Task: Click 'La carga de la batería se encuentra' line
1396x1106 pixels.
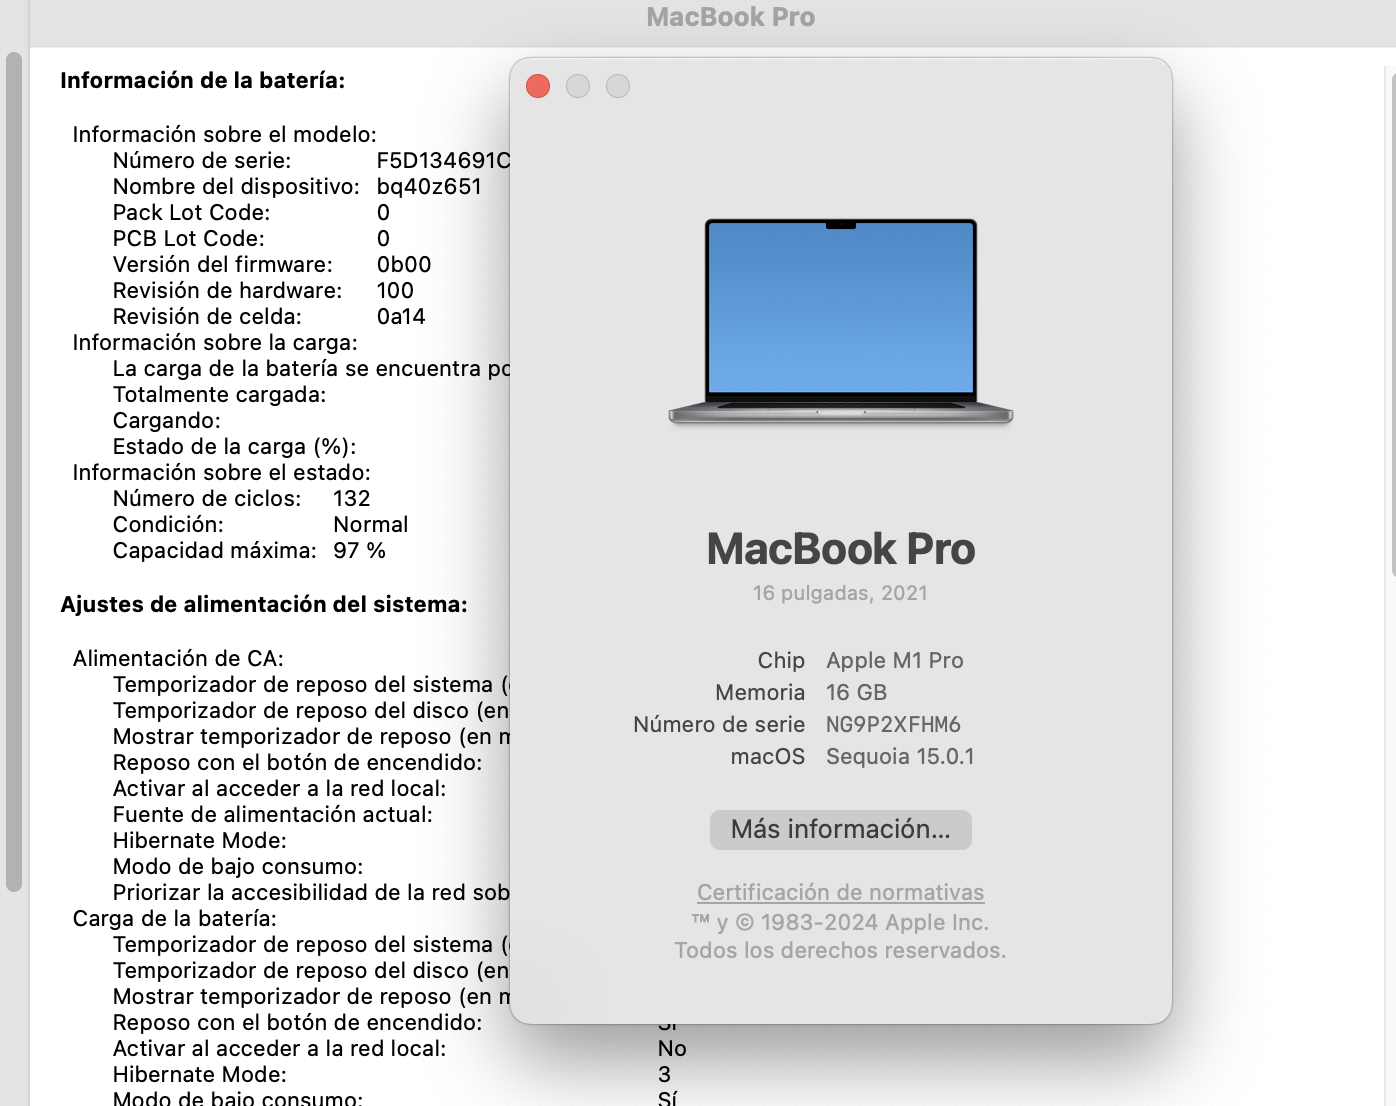Action: [x=311, y=368]
